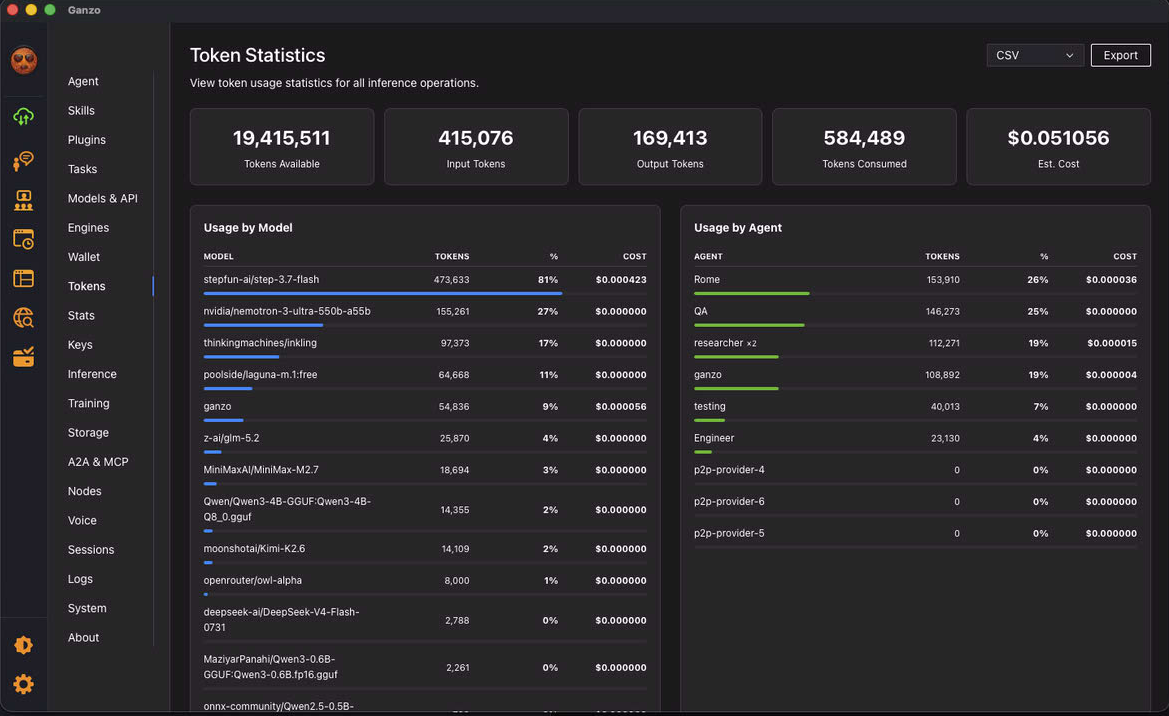Screen dimensions: 1169x716
Task: Select the Engines menu item
Action: click(x=88, y=227)
